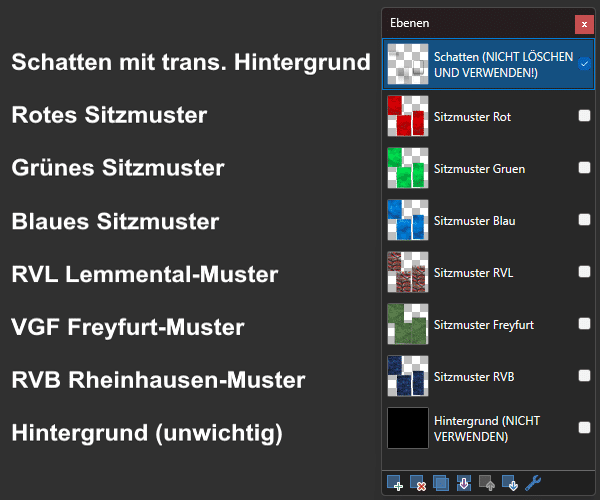Enable visibility of Sitzmuster Gruen layer

click(584, 168)
